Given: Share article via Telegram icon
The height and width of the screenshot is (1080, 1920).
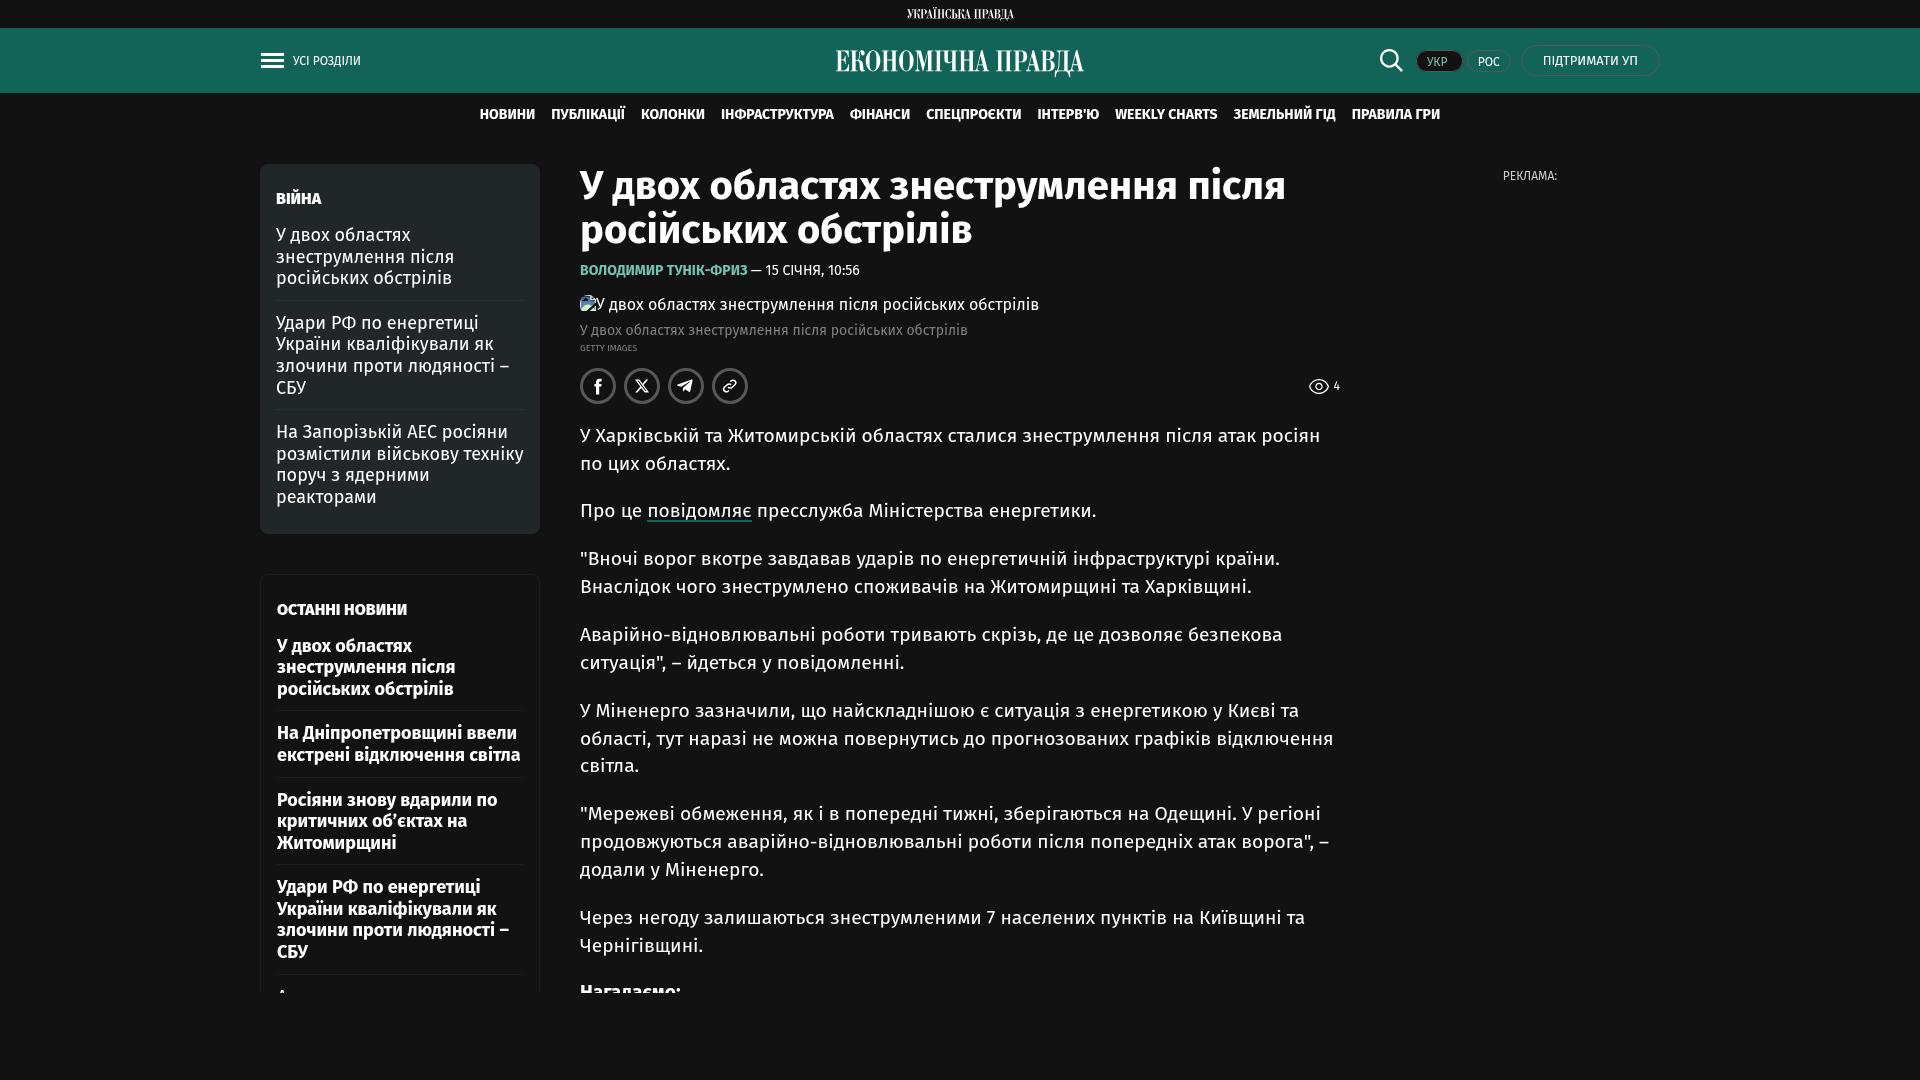Looking at the screenshot, I should (x=686, y=386).
